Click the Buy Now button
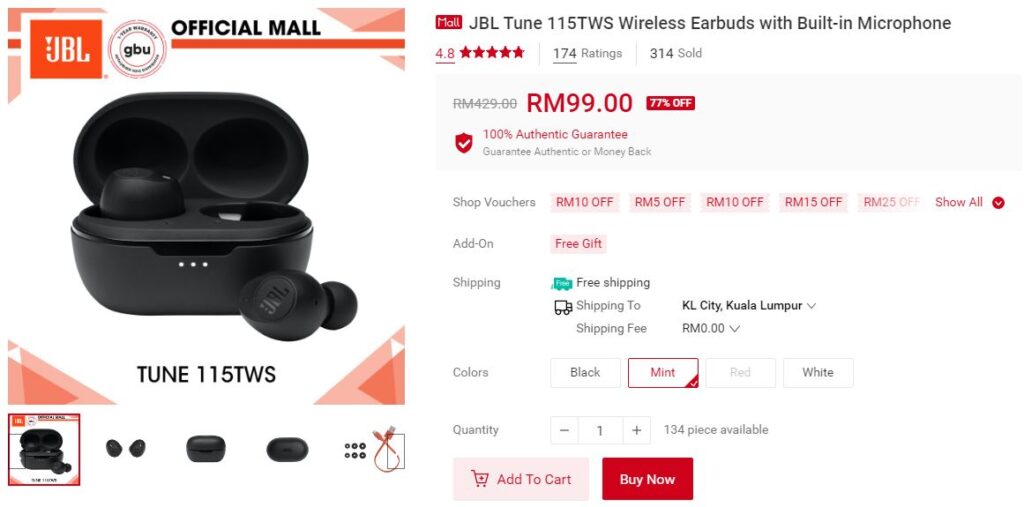Screen dimensions: 1024x507 (647, 479)
